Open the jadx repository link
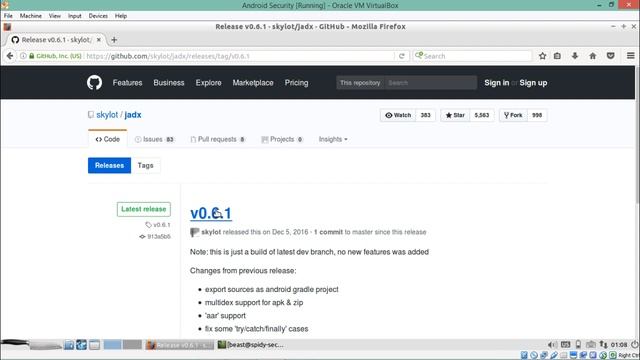Screen dimensions: 640x360 point(133,115)
